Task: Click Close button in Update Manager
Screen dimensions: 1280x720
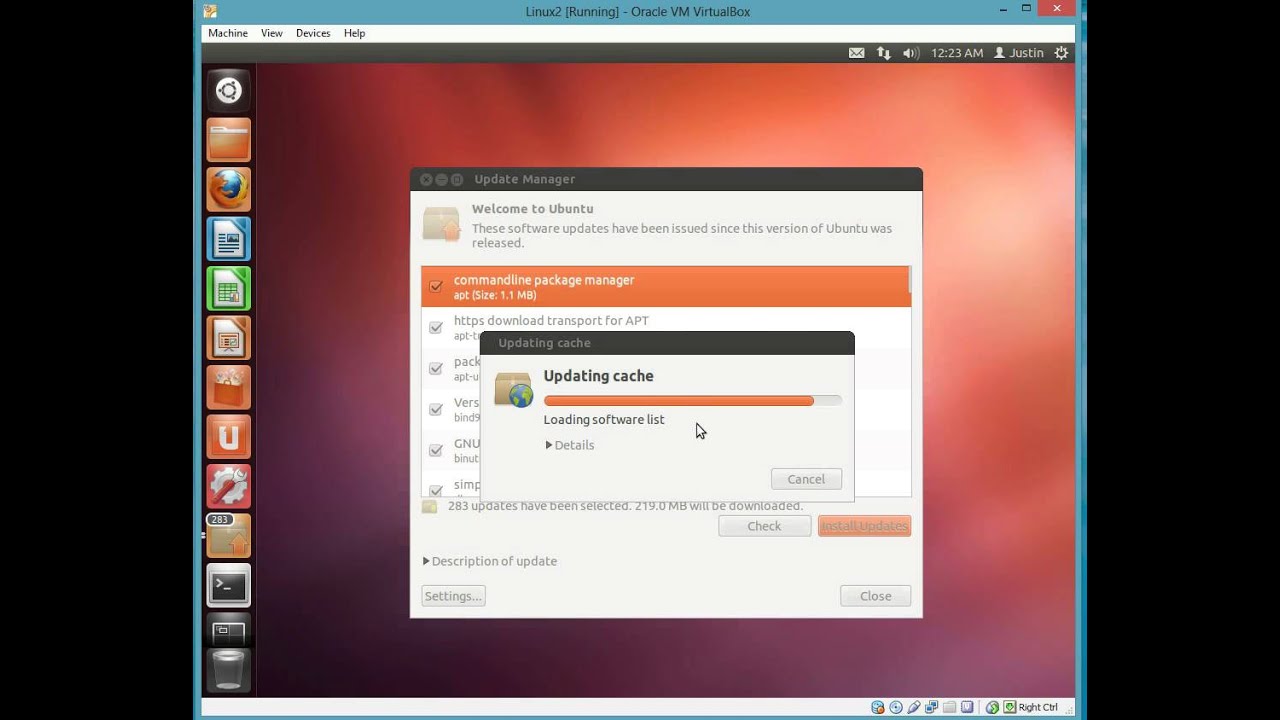Action: [x=875, y=596]
